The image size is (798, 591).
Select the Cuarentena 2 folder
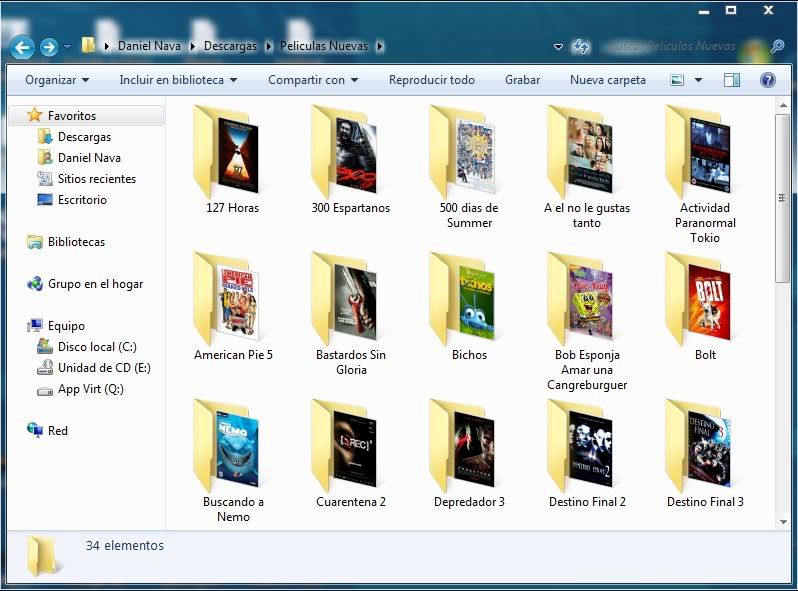351,453
